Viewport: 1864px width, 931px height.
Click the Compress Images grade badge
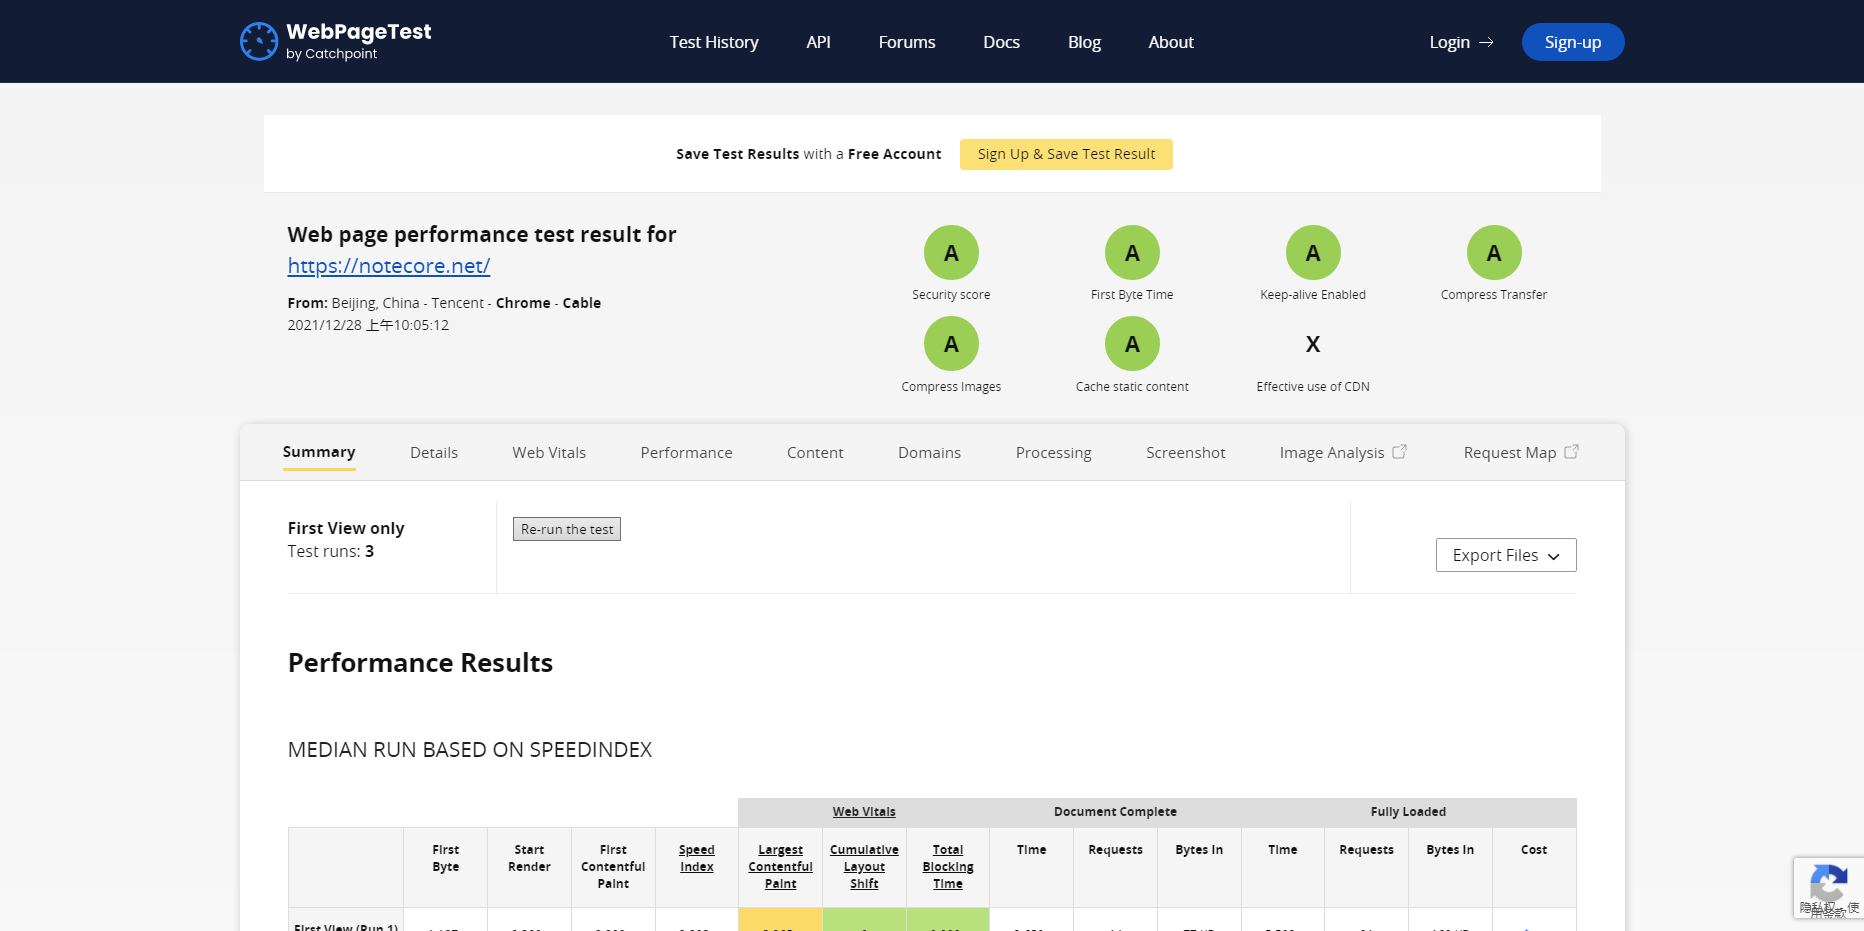point(950,344)
